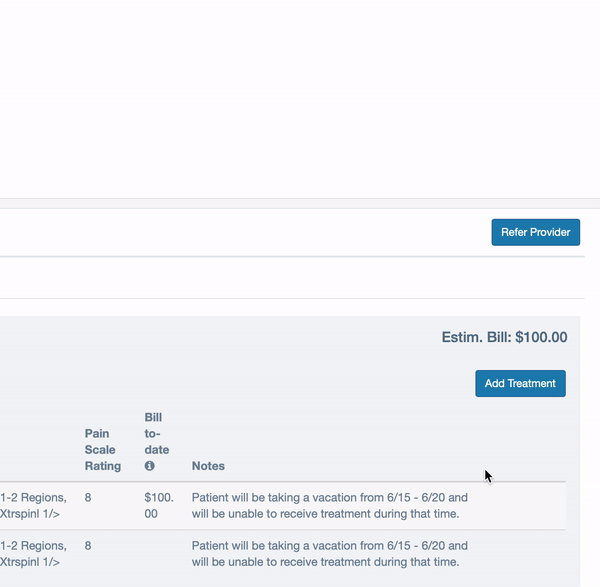Image resolution: width=600 pixels, height=587 pixels.
Task: Click the info icon under Bill to-date
Action: pyautogui.click(x=150, y=466)
